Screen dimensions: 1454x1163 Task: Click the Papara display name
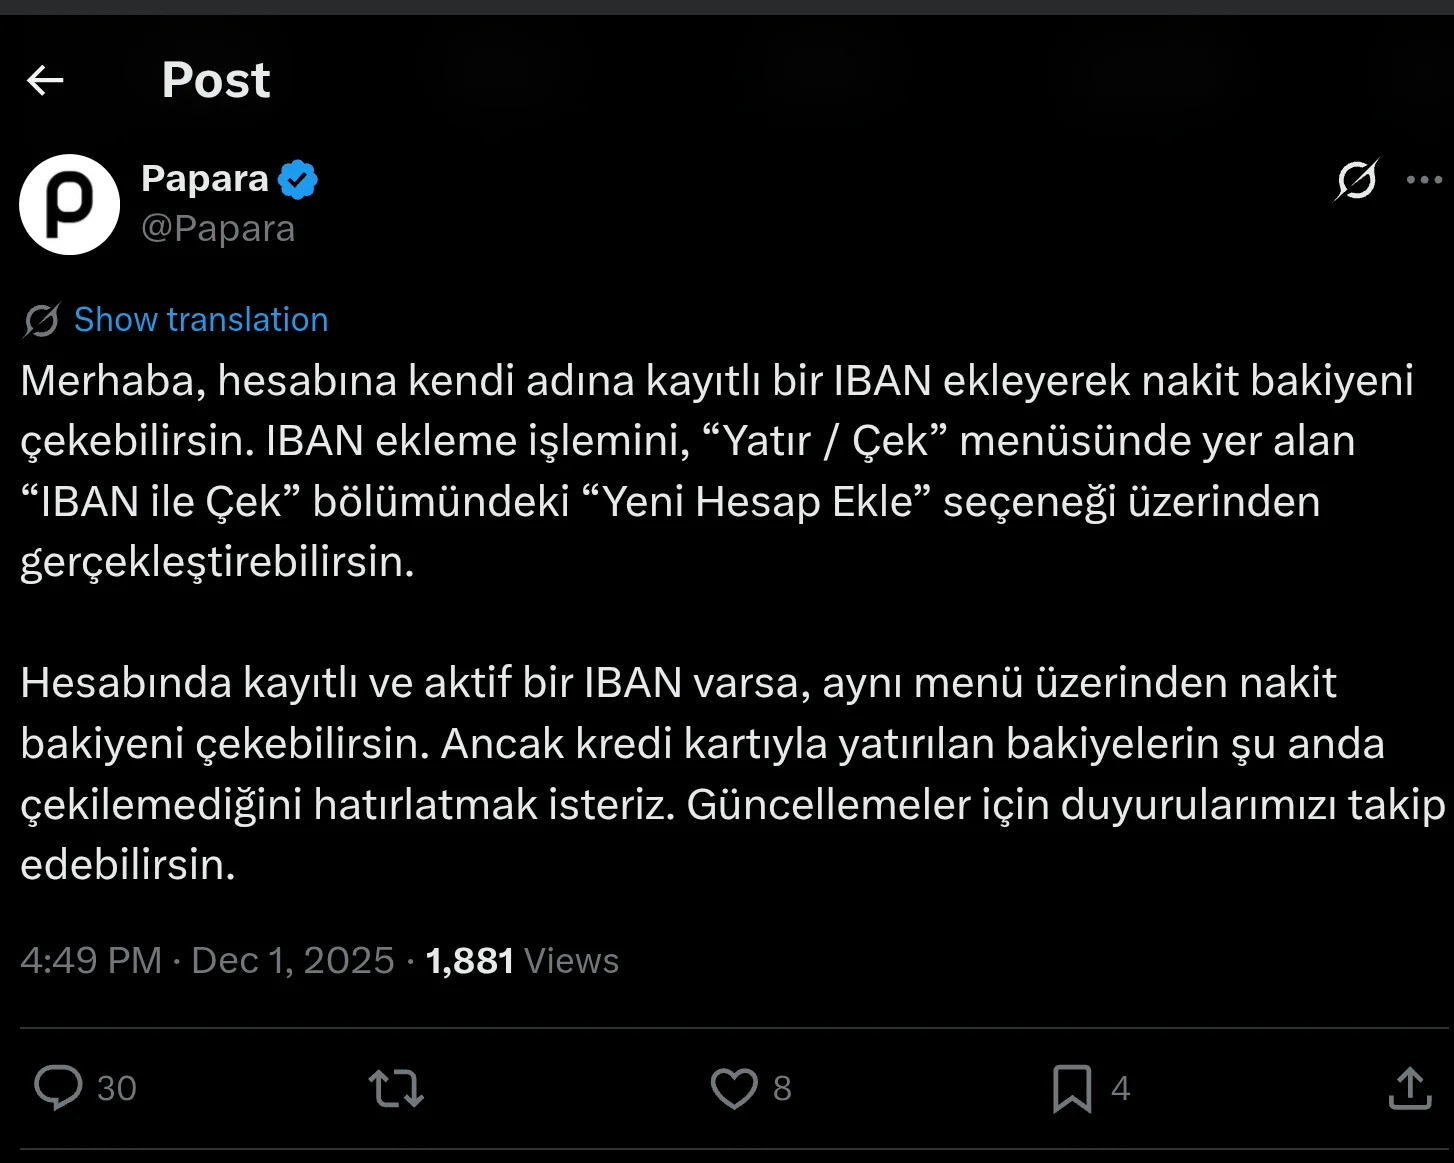[x=205, y=178]
